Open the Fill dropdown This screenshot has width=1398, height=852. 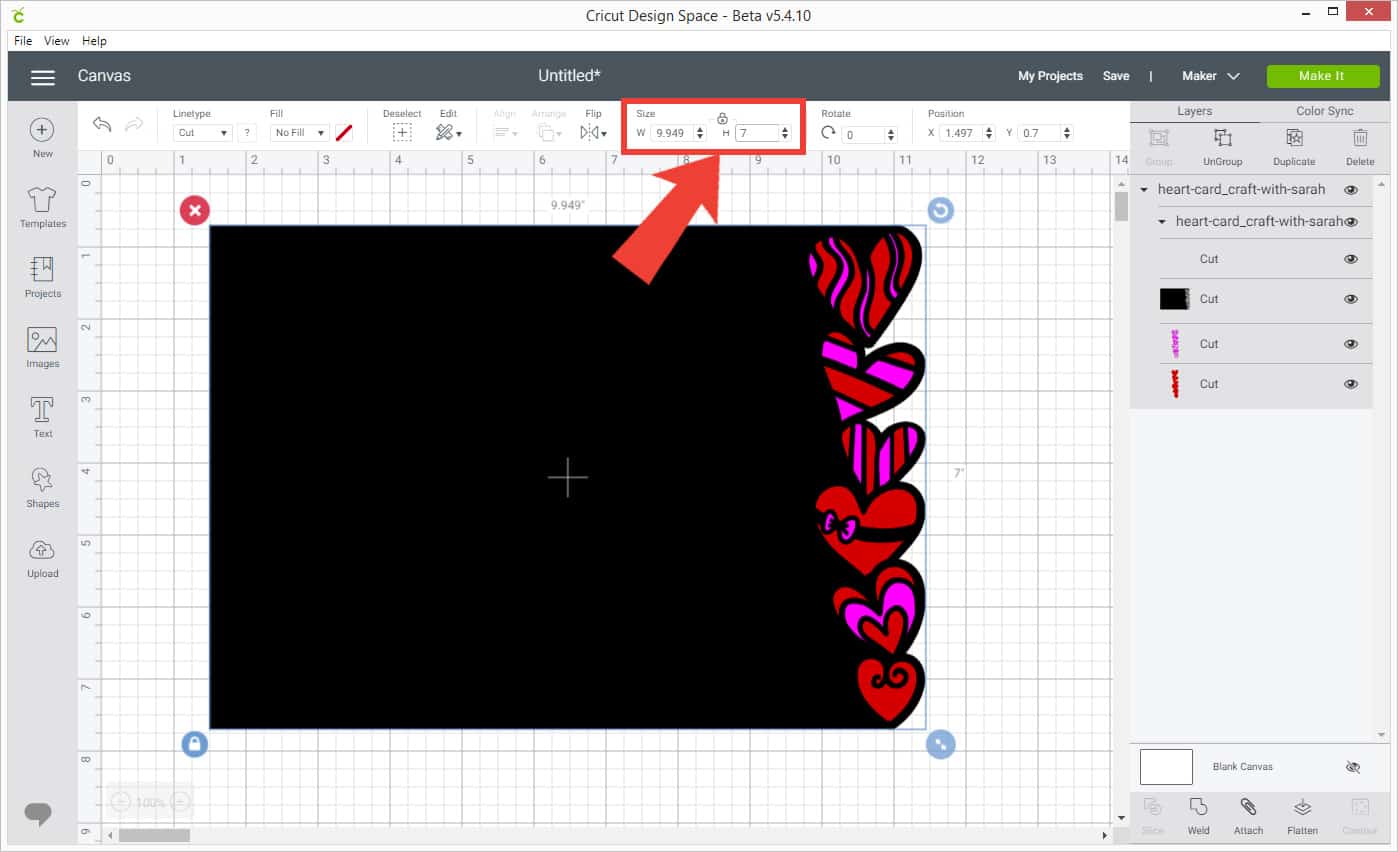[300, 133]
